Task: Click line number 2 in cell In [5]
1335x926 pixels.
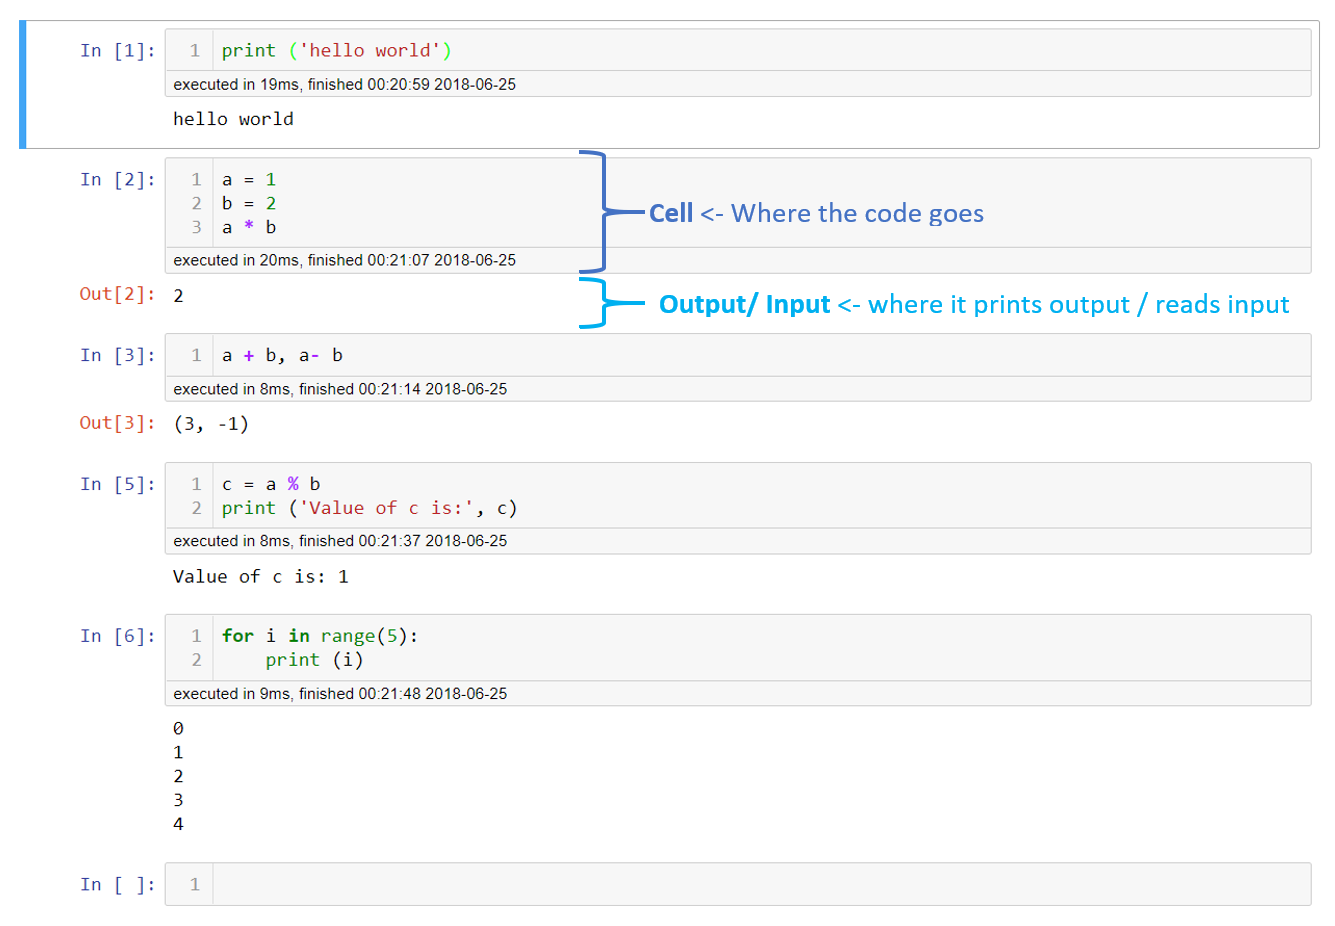Action: [x=196, y=508]
